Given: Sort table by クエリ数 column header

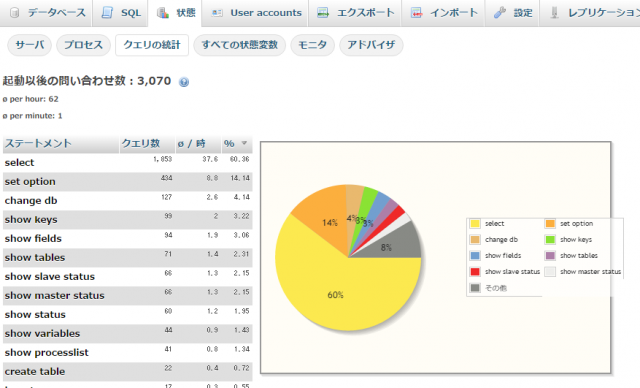Looking at the screenshot, I should pyautogui.click(x=141, y=144).
